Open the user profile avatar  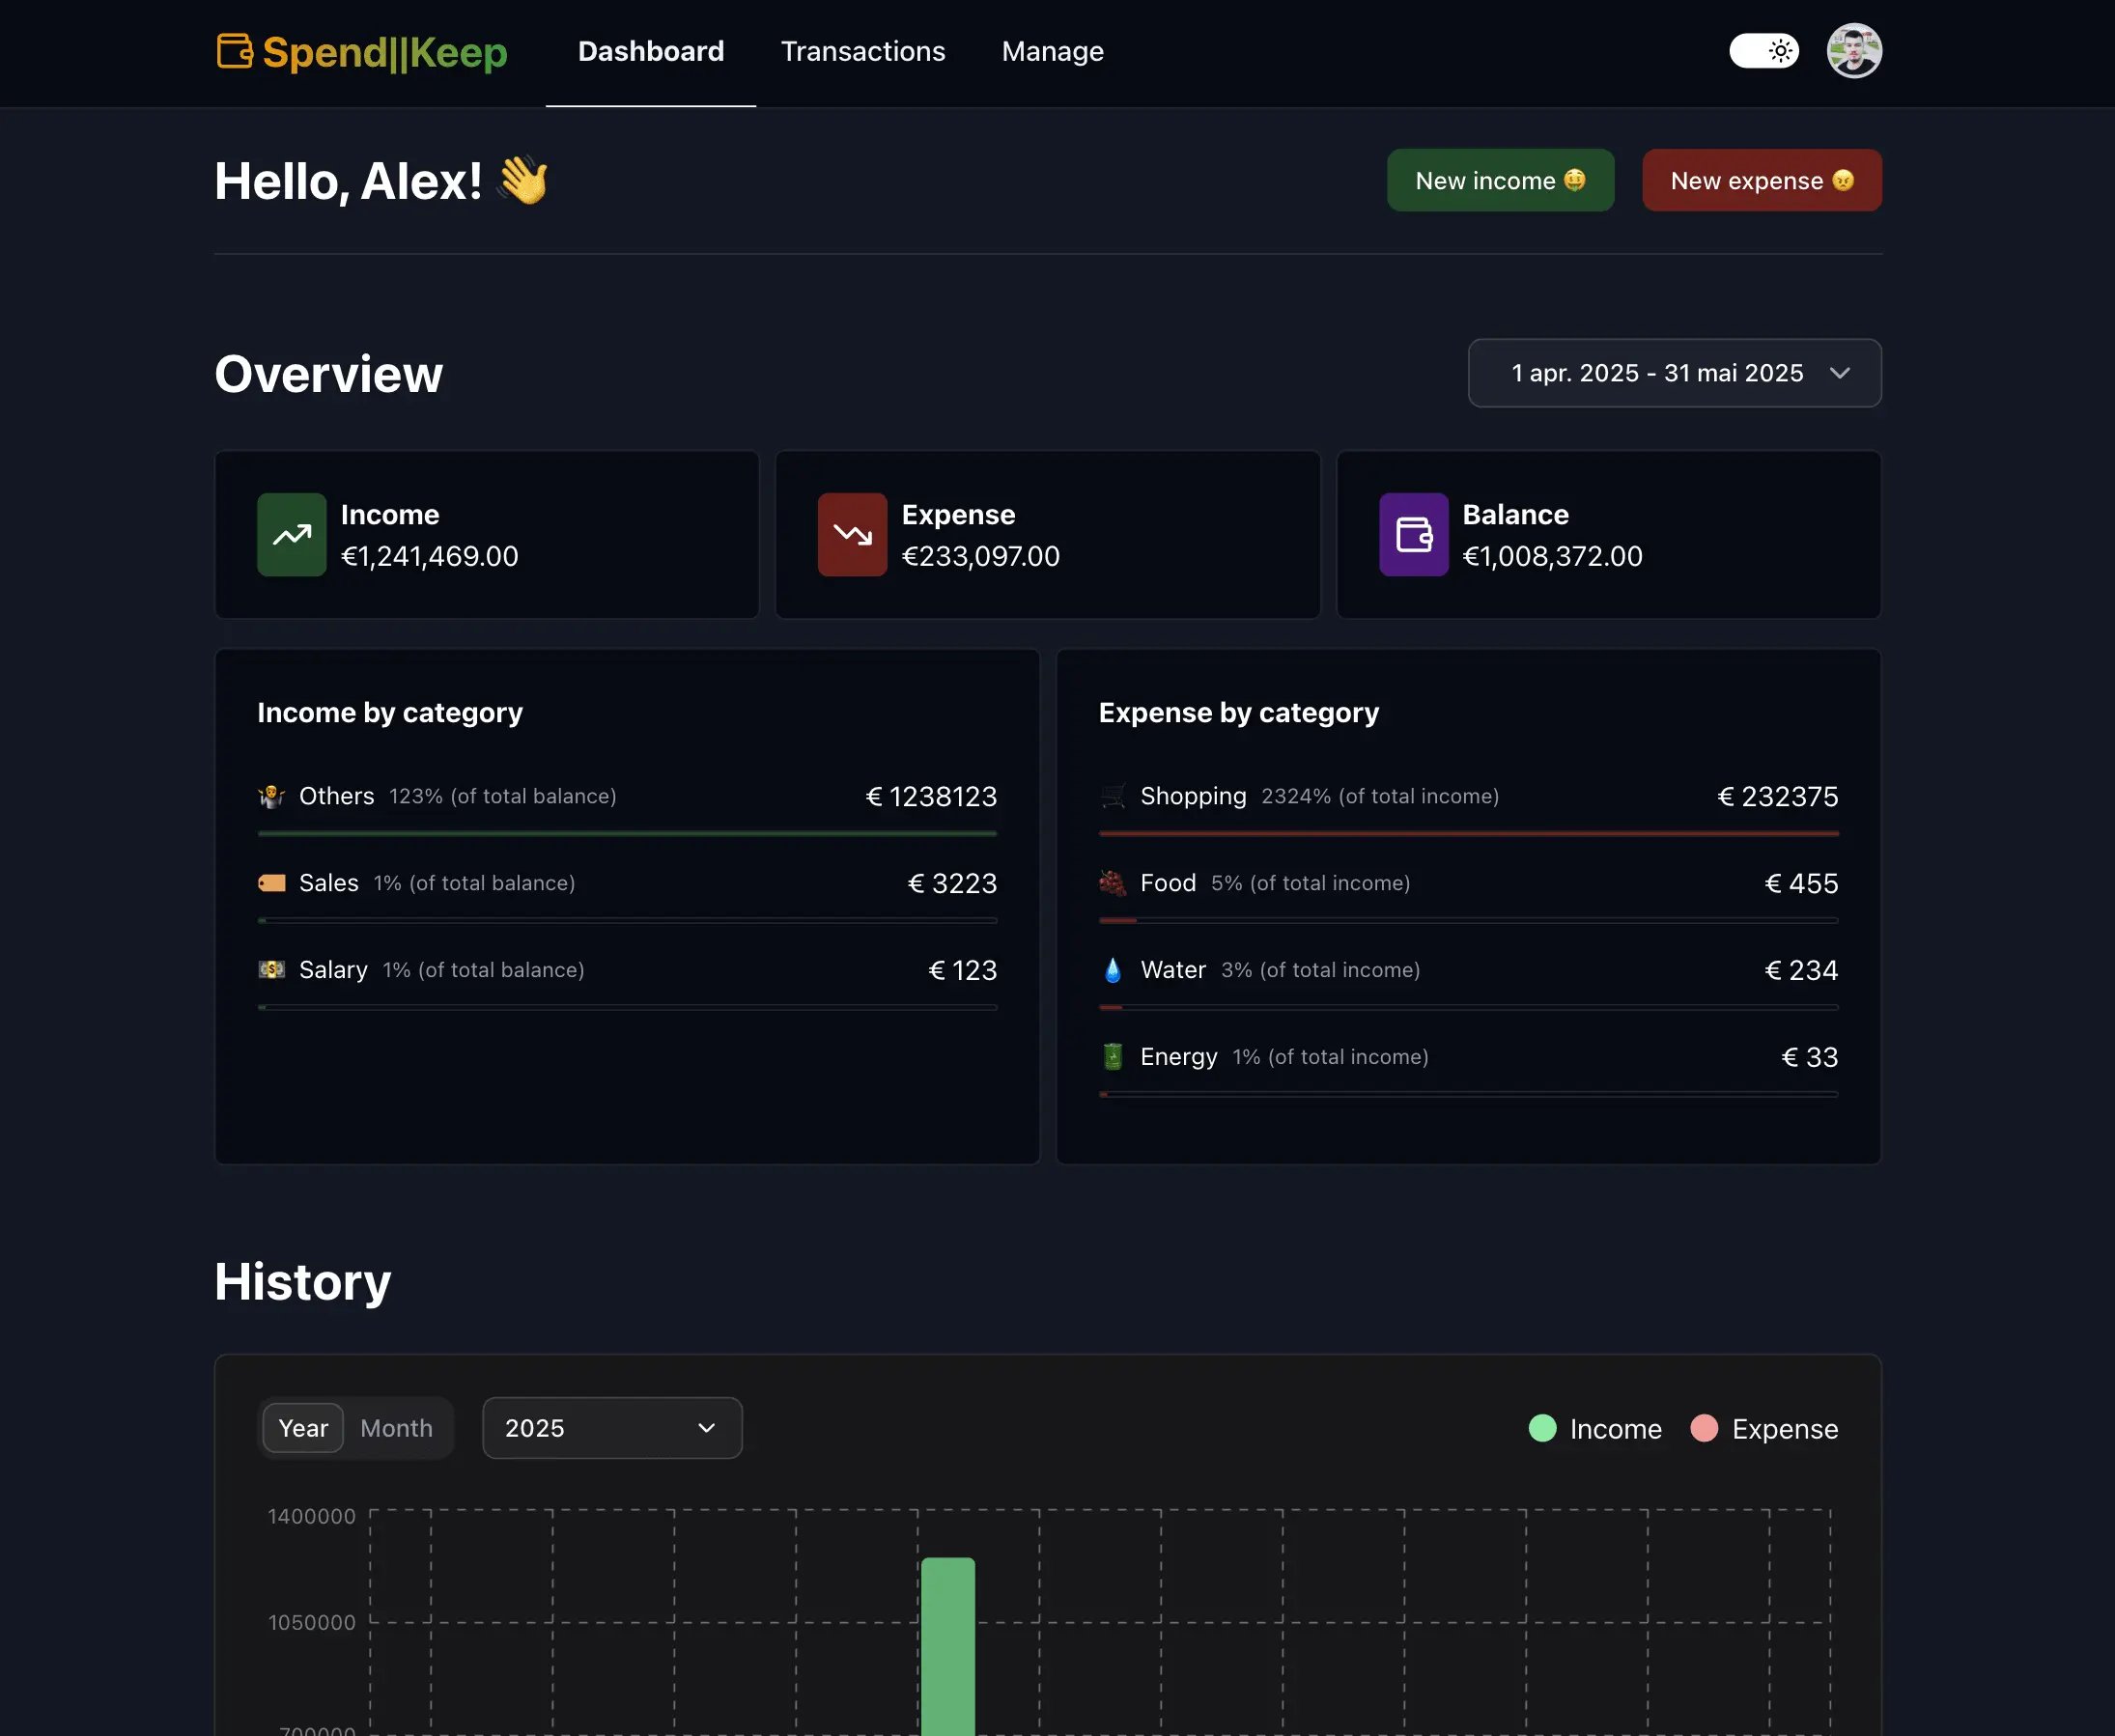[1853, 51]
